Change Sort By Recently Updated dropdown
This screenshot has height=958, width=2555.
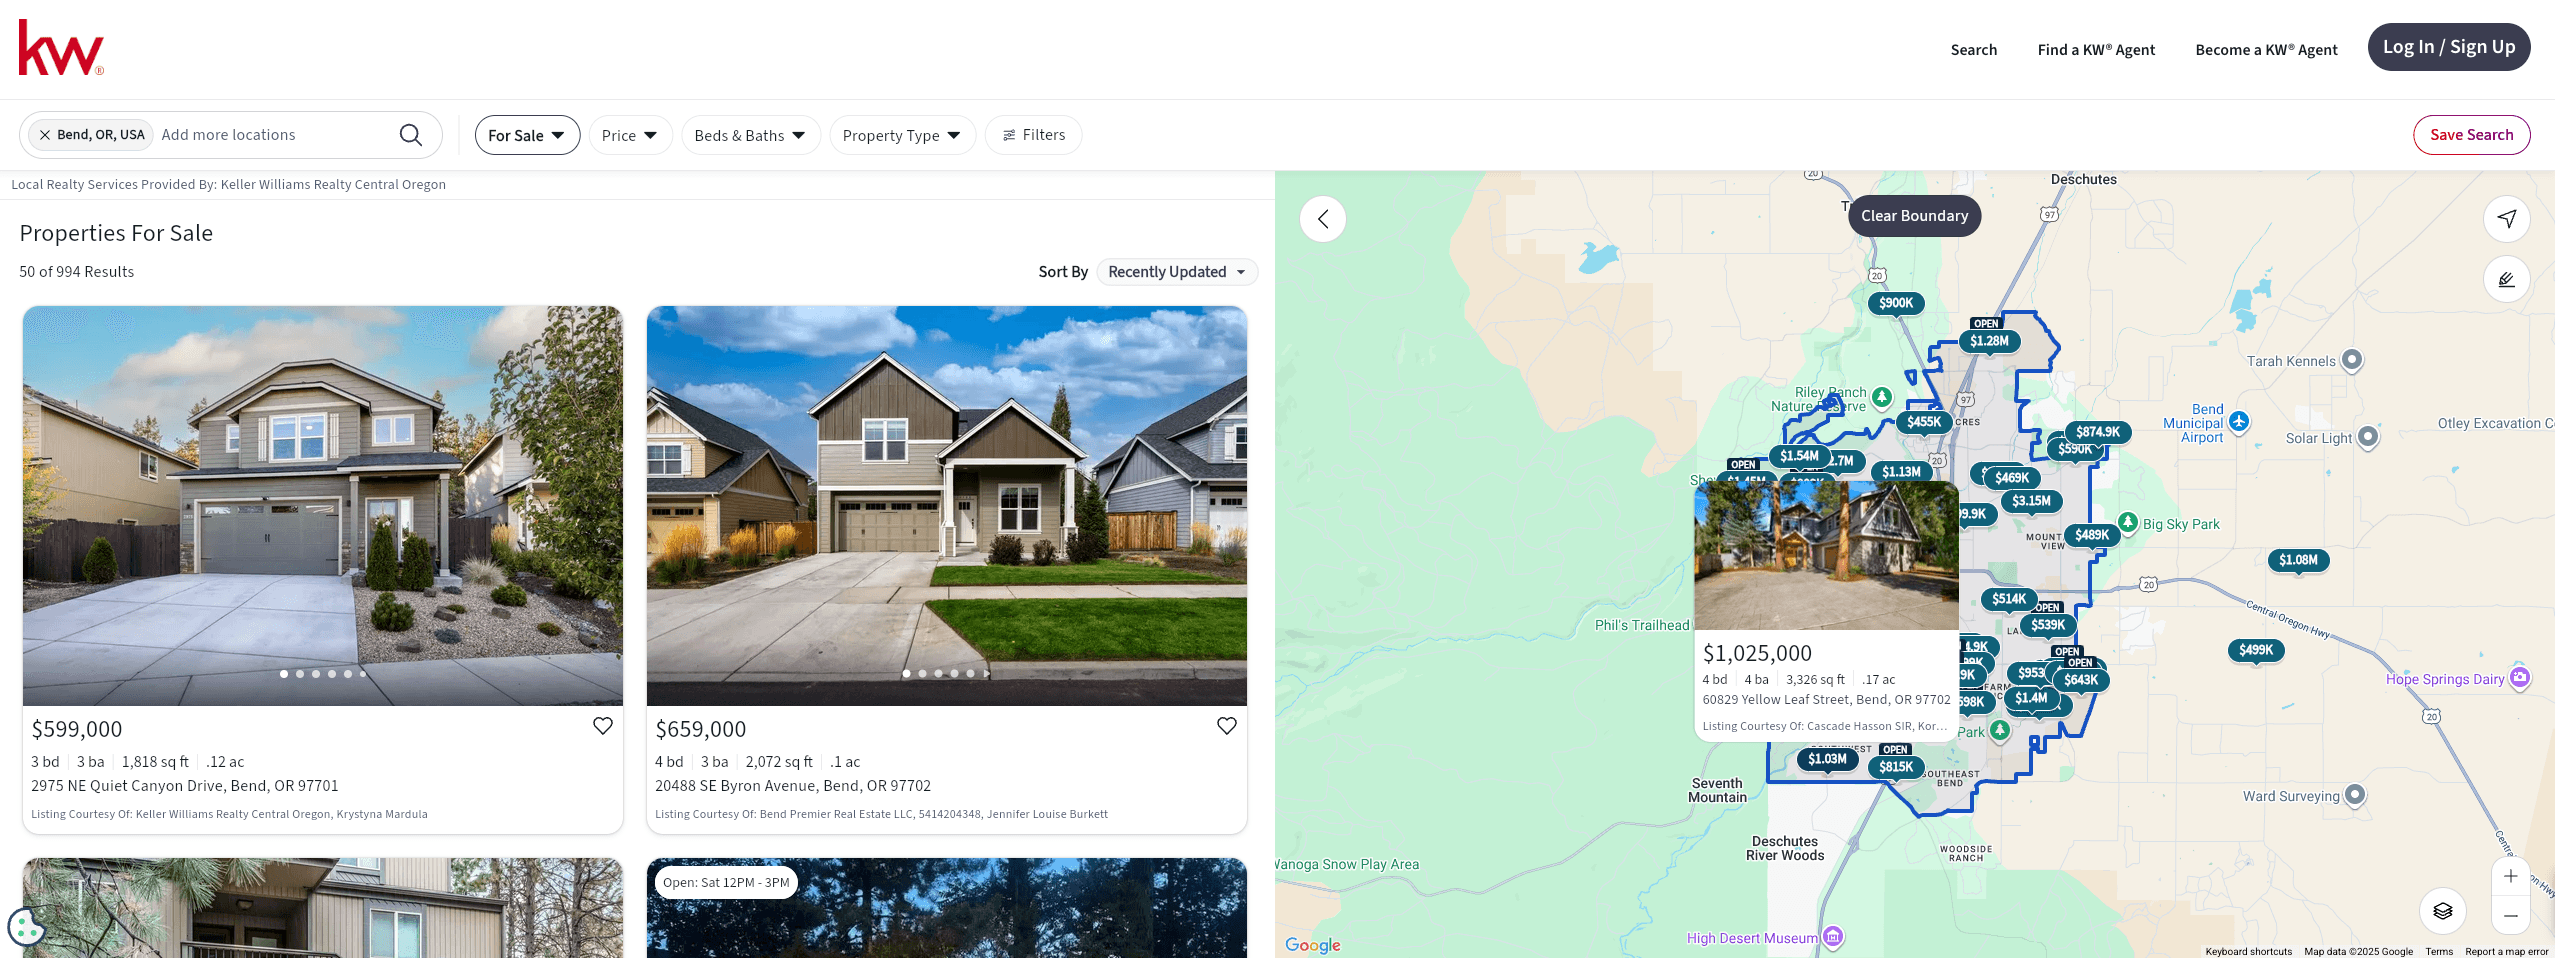(1177, 272)
